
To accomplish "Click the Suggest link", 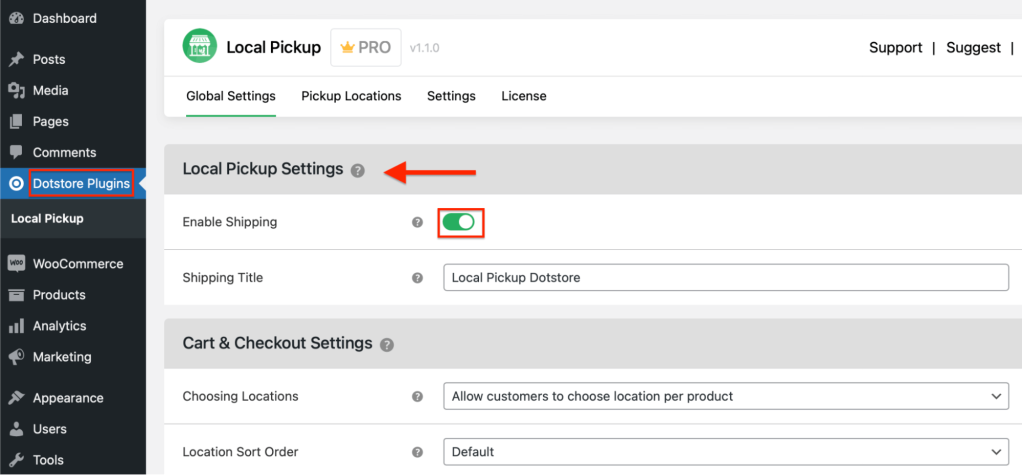I will click(x=973, y=47).
